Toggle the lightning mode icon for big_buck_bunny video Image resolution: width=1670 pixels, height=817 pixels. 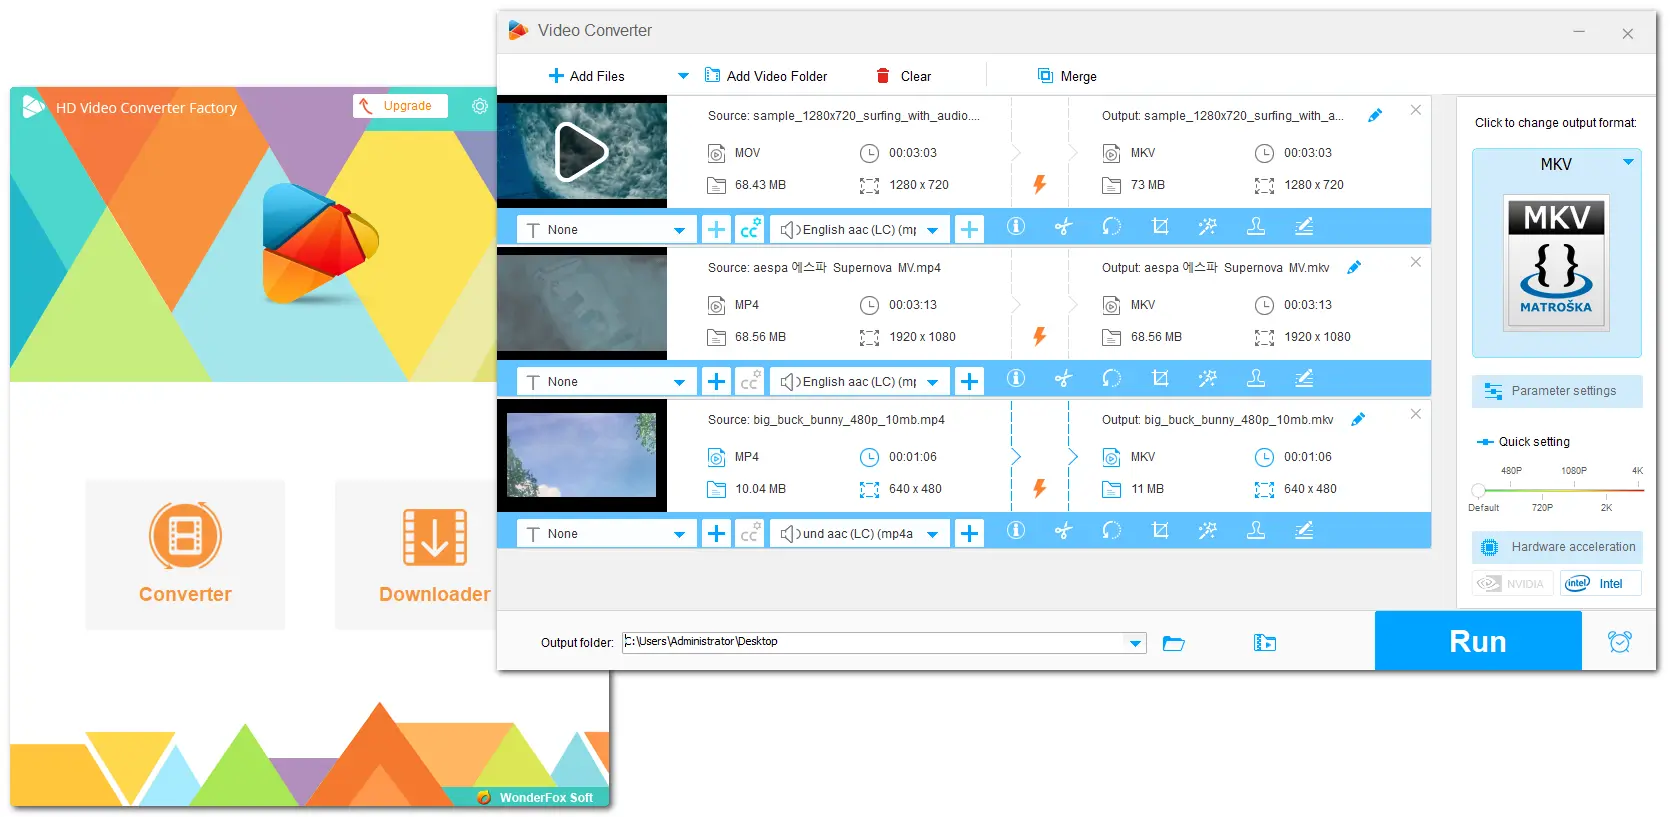(x=1040, y=488)
